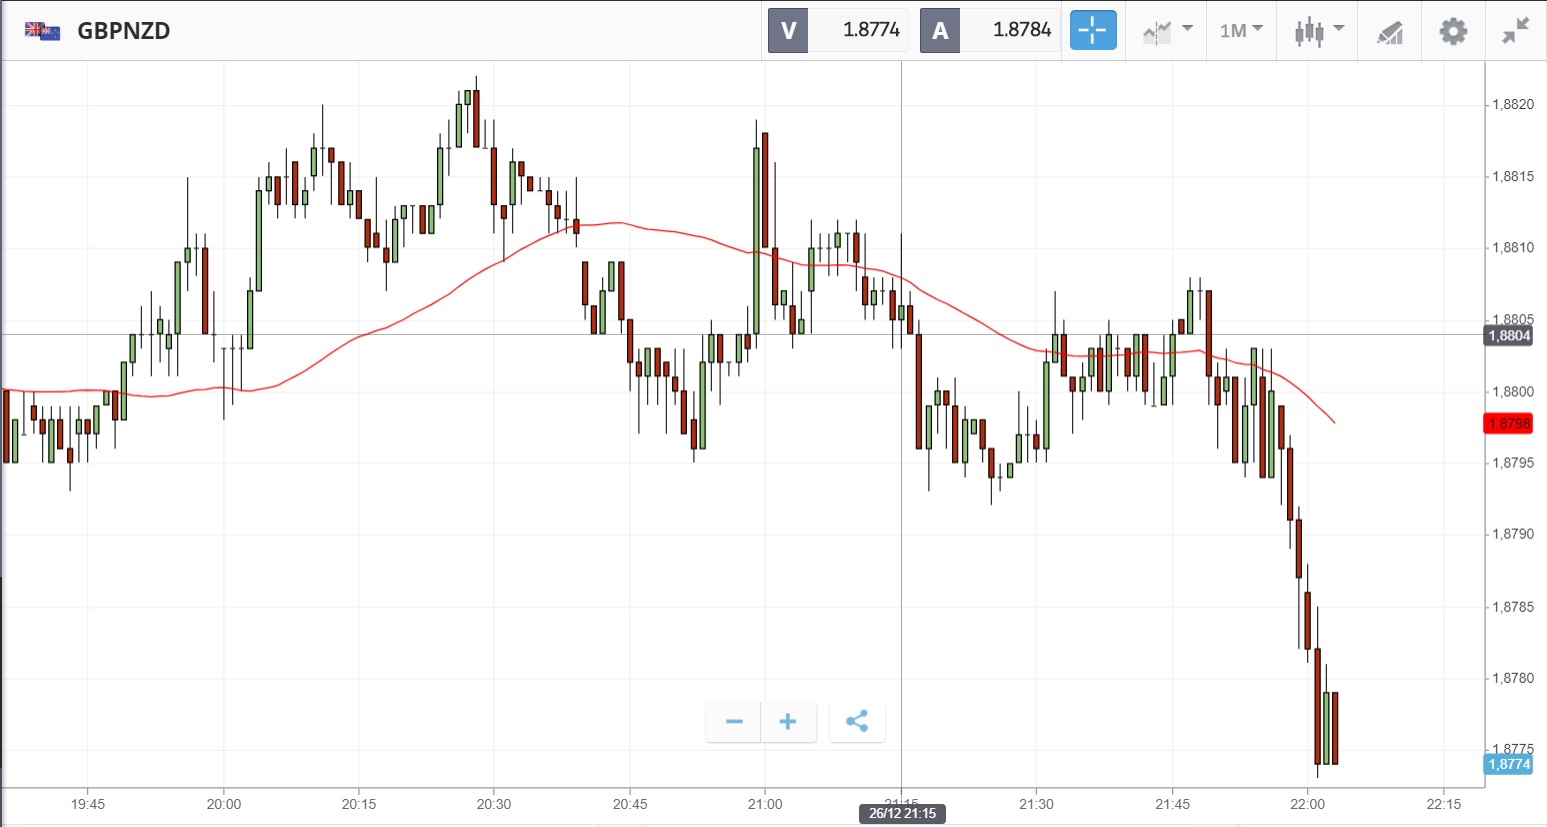Click the 26/12 21:15 crosshair time label
1547x827 pixels.
pyautogui.click(x=902, y=813)
